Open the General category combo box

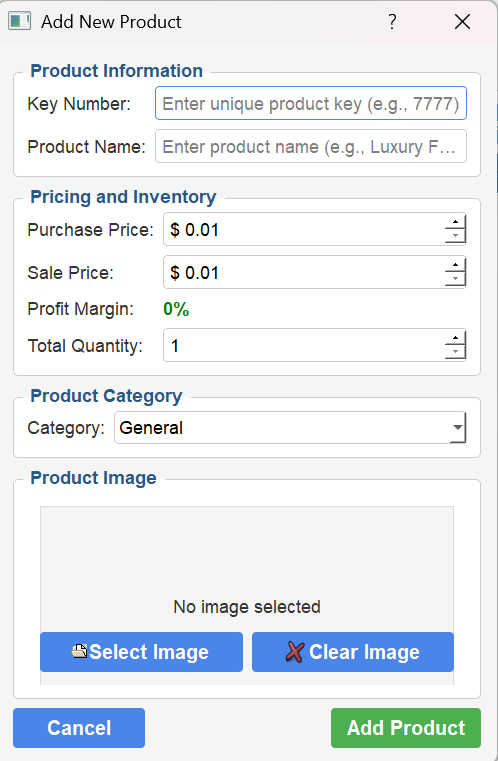coord(290,428)
